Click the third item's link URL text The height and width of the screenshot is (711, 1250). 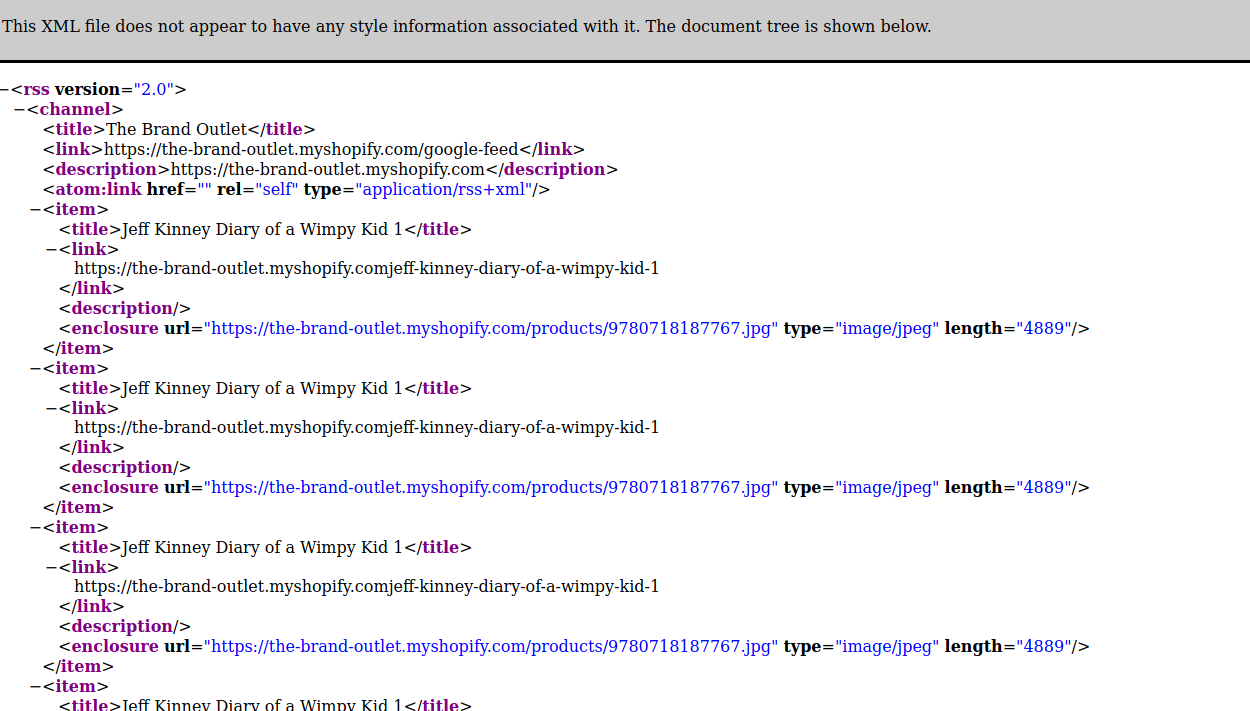pyautogui.click(x=367, y=586)
